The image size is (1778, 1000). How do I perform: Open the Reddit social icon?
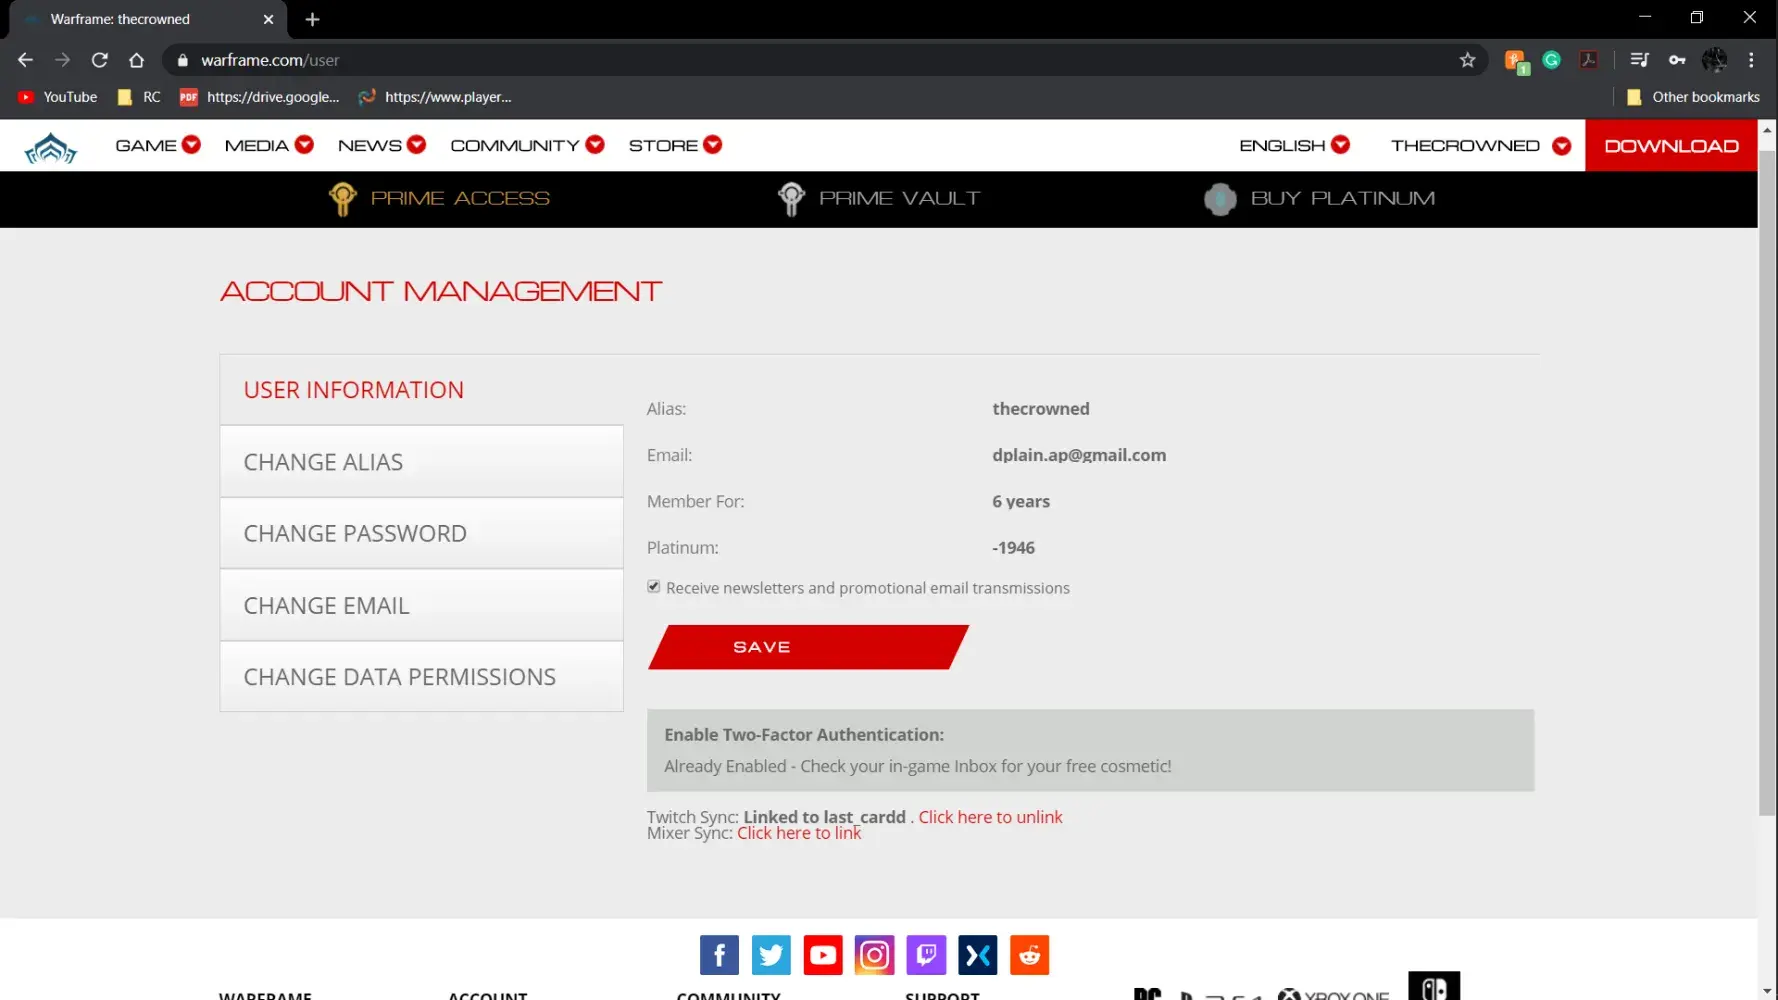click(x=1029, y=955)
